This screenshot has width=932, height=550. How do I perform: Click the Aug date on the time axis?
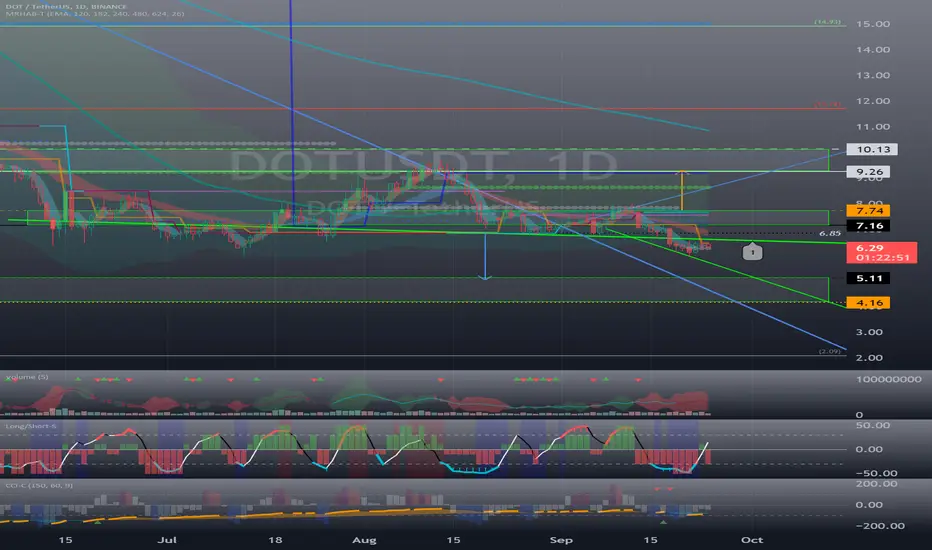point(364,540)
